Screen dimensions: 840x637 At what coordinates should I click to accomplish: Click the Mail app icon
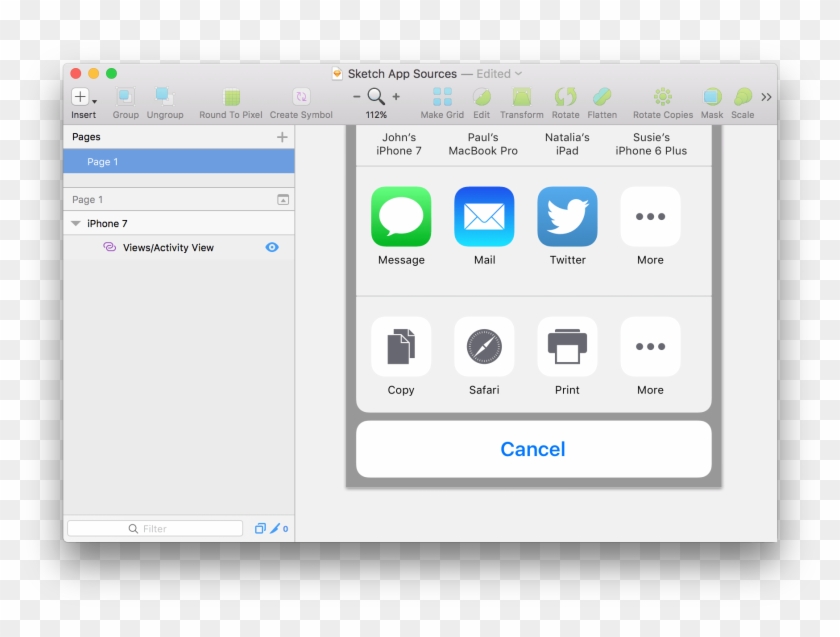coord(484,216)
